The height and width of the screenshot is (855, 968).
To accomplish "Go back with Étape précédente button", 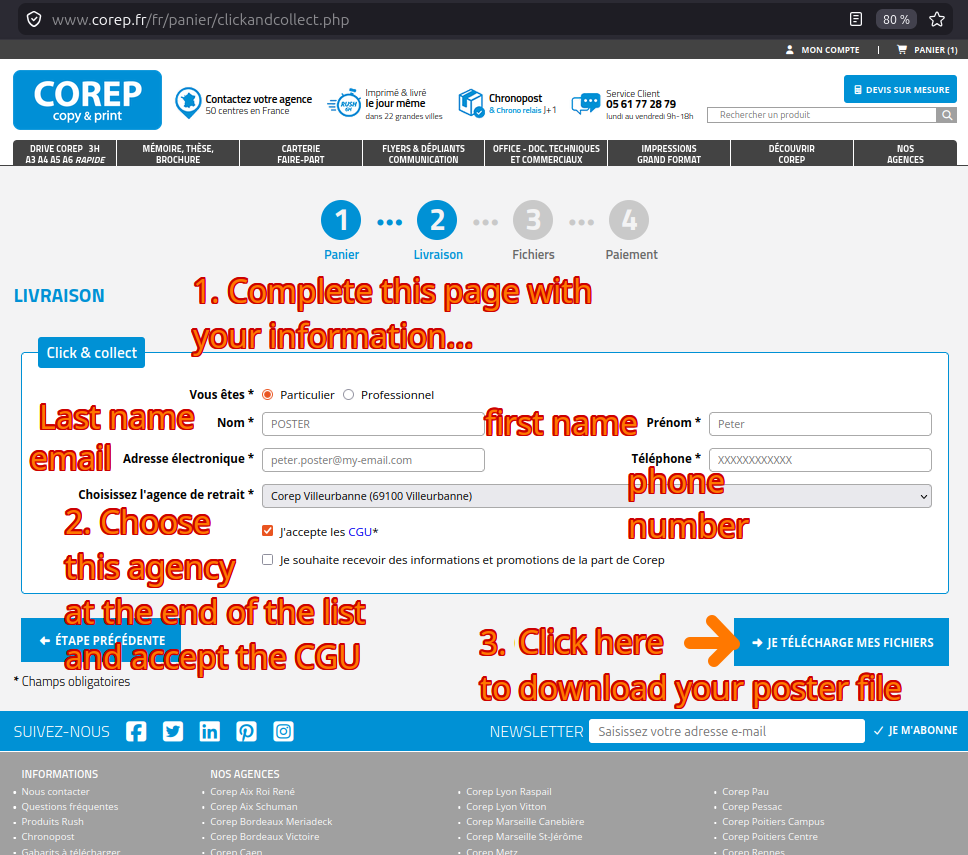I will [101, 640].
